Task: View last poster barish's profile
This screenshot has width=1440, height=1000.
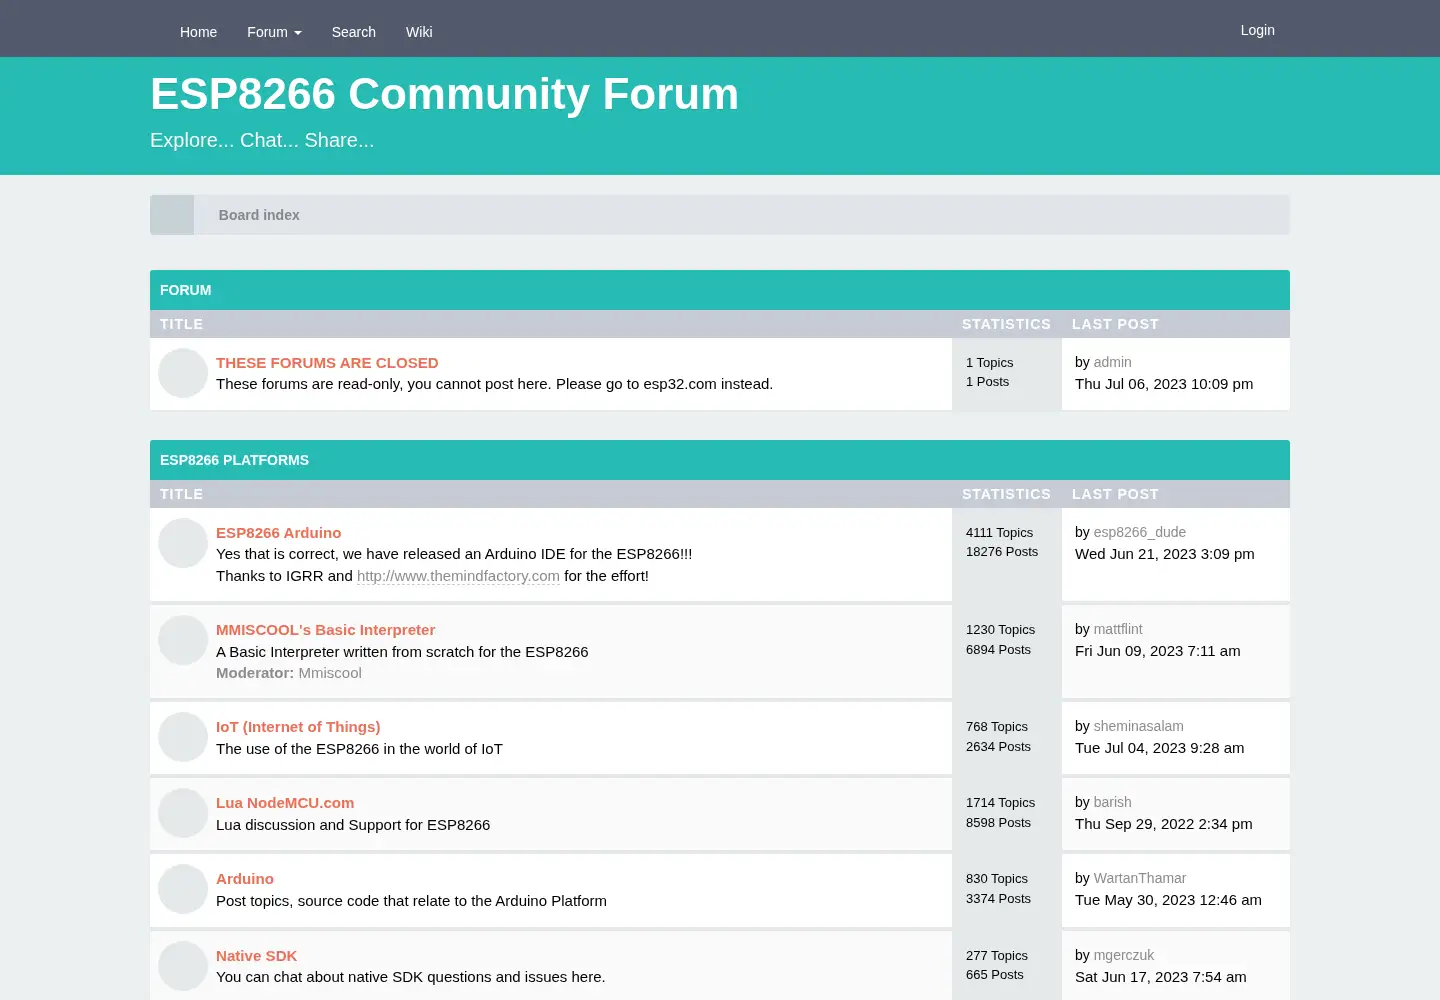Action: coord(1113,802)
